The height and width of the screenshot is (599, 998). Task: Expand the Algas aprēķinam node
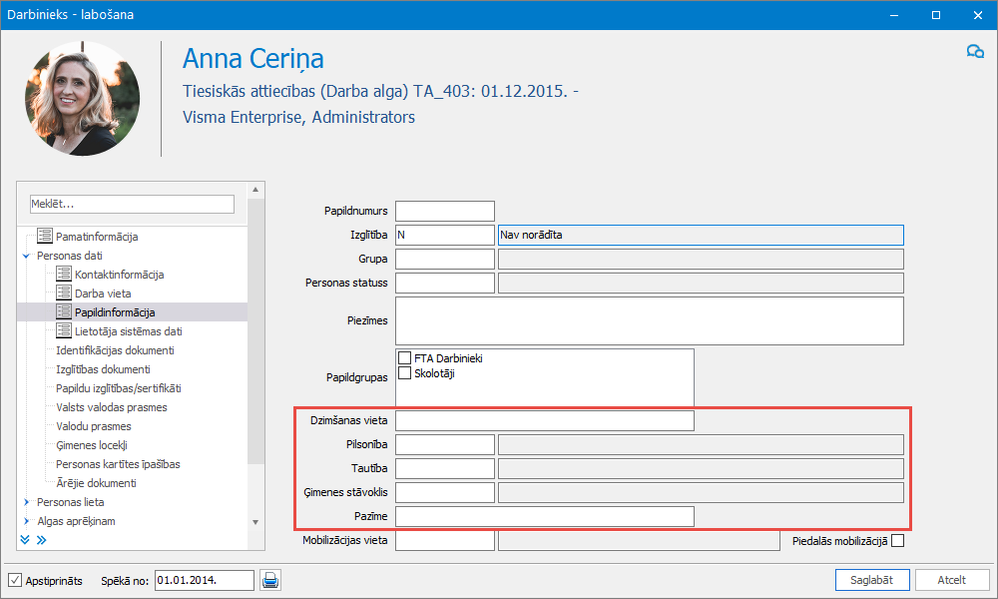point(26,521)
